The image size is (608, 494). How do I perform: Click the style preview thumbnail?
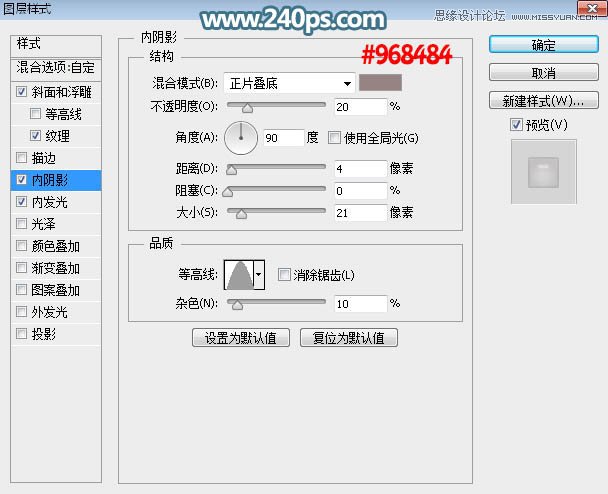click(x=544, y=171)
